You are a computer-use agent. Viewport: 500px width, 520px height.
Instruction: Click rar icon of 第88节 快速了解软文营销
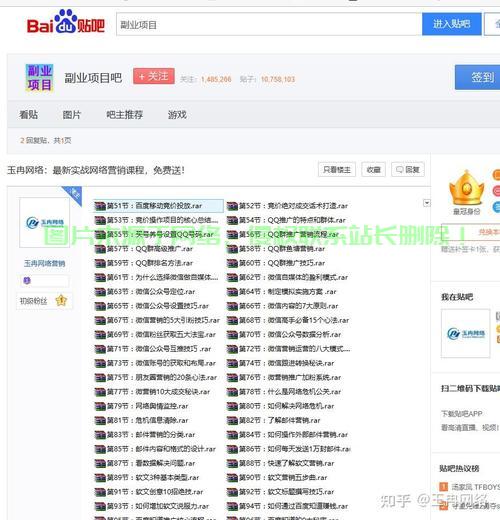pyautogui.click(x=232, y=464)
